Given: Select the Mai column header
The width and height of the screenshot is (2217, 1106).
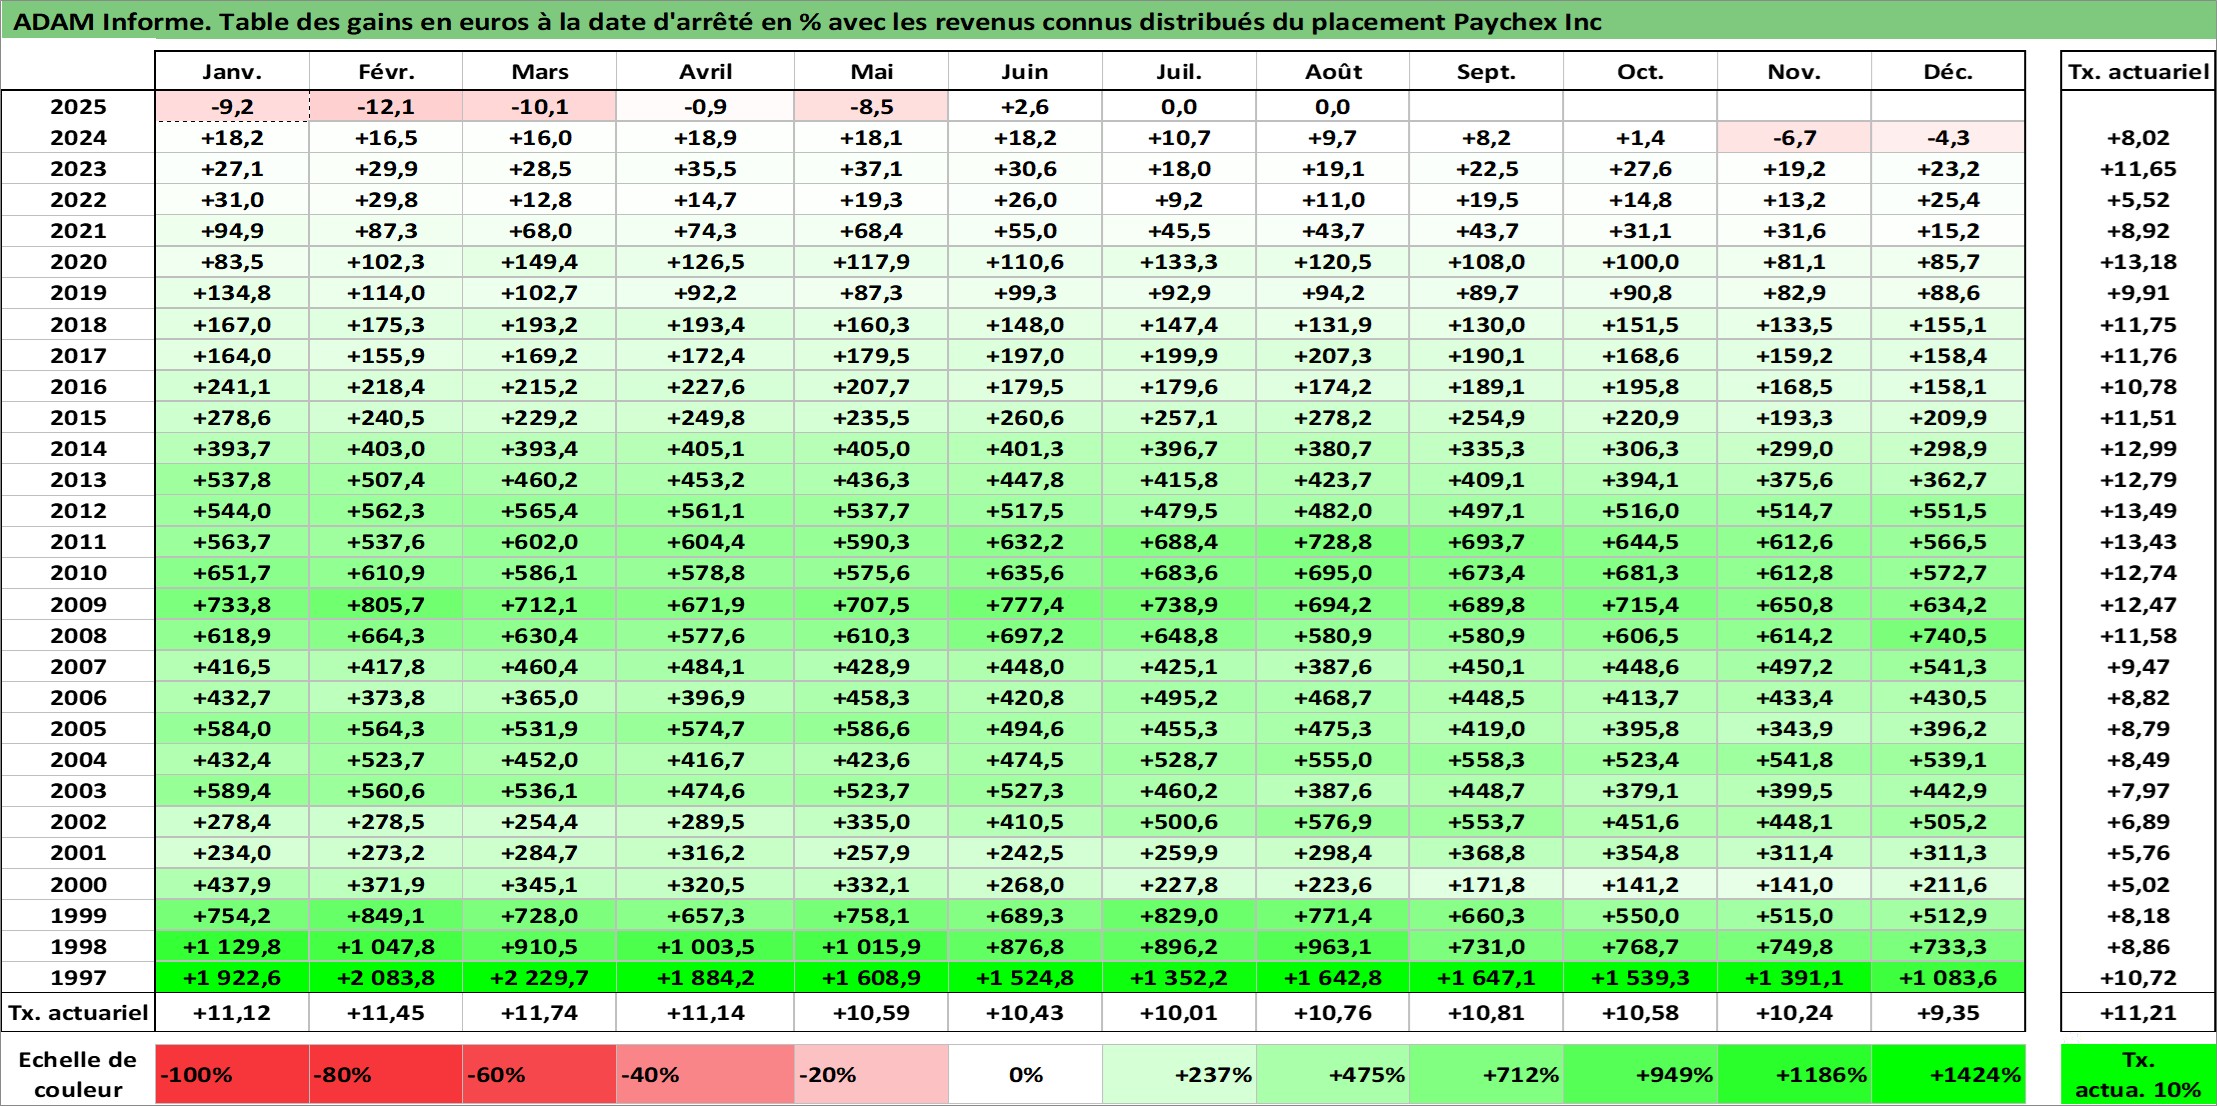Looking at the screenshot, I should tap(872, 71).
